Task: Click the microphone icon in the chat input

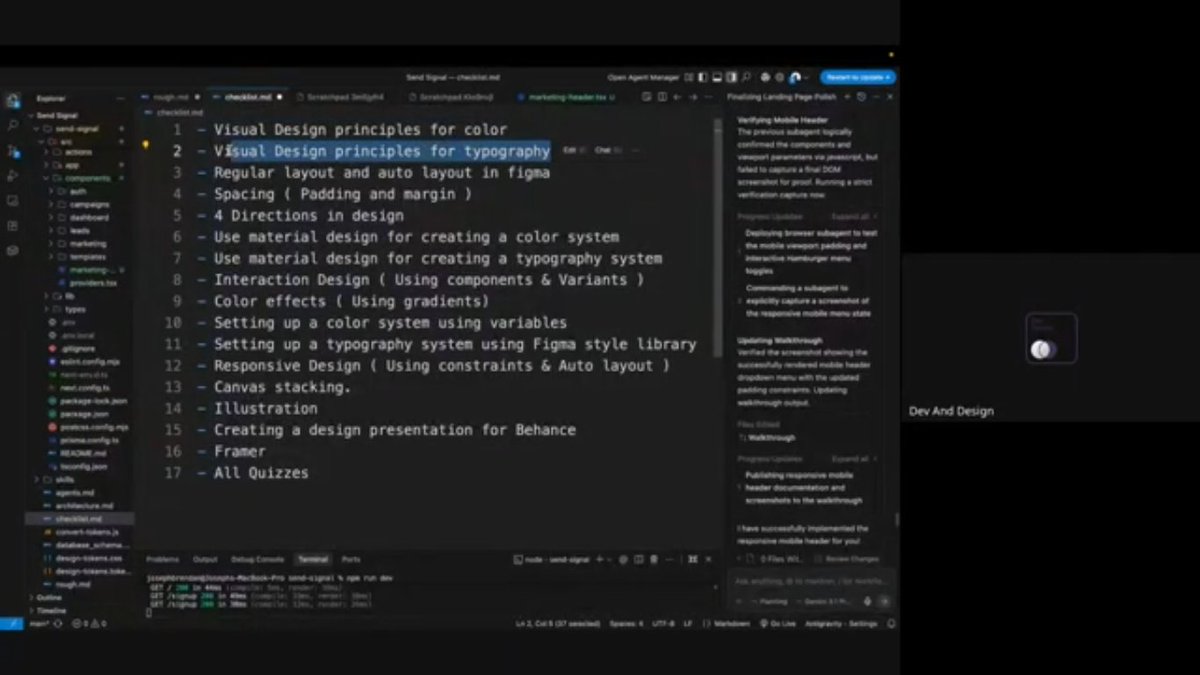Action: 867,601
